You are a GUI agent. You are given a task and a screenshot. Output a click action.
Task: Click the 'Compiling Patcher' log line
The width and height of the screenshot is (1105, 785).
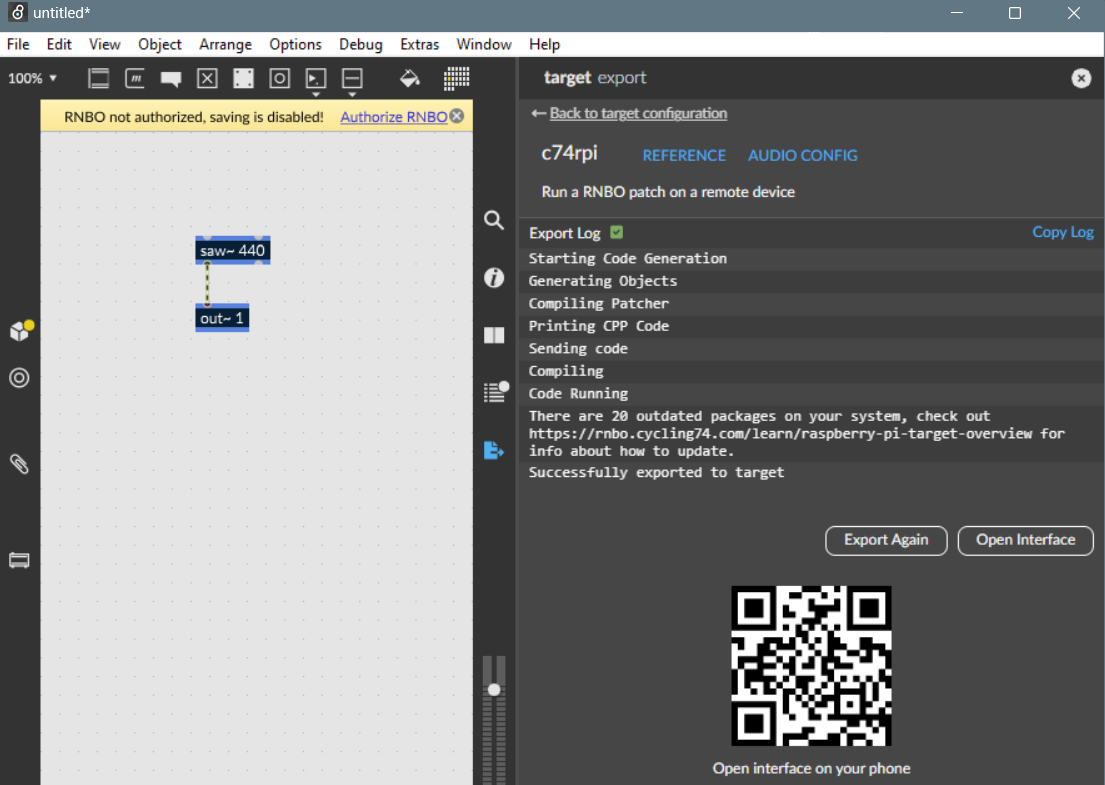[599, 304]
